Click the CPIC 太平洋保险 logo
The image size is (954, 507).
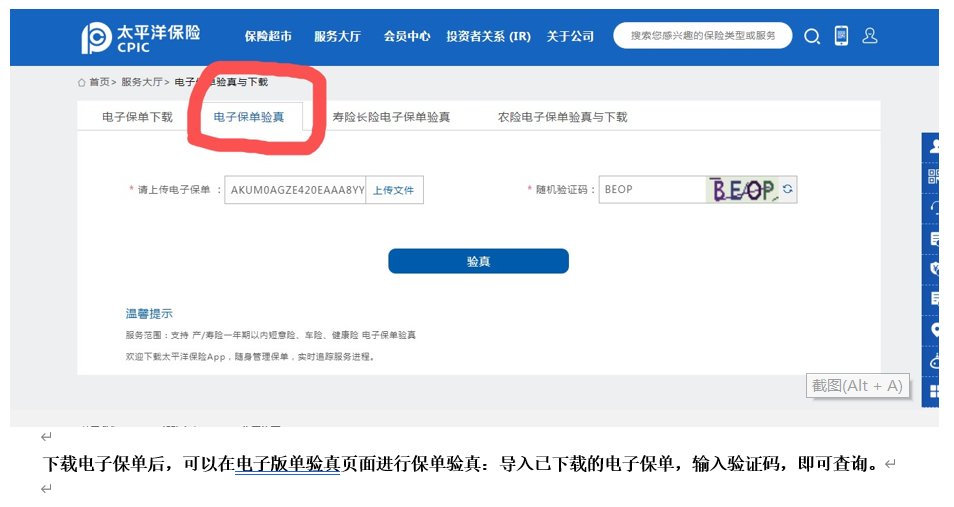[x=140, y=37]
